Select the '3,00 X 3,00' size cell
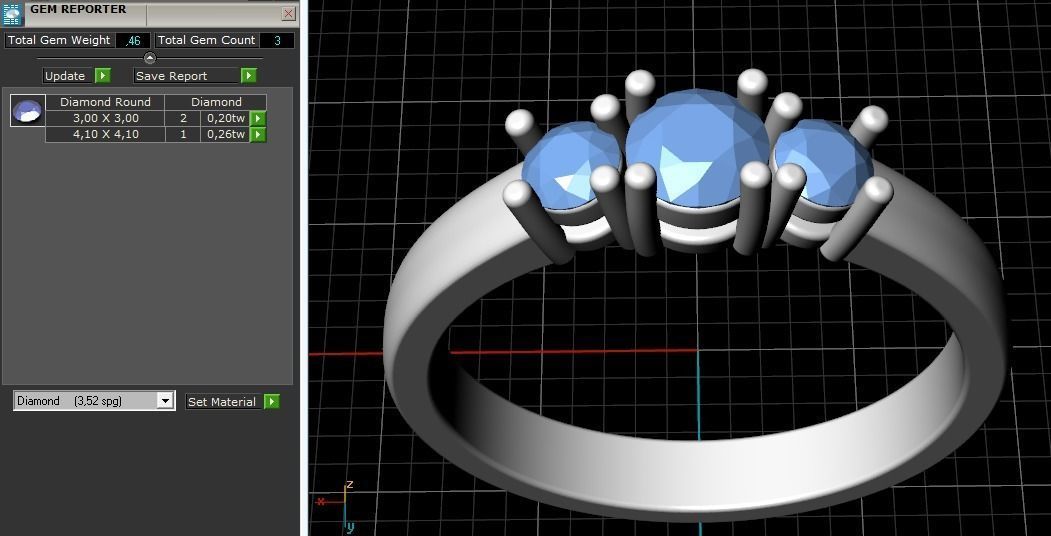1051x536 pixels. (x=105, y=119)
